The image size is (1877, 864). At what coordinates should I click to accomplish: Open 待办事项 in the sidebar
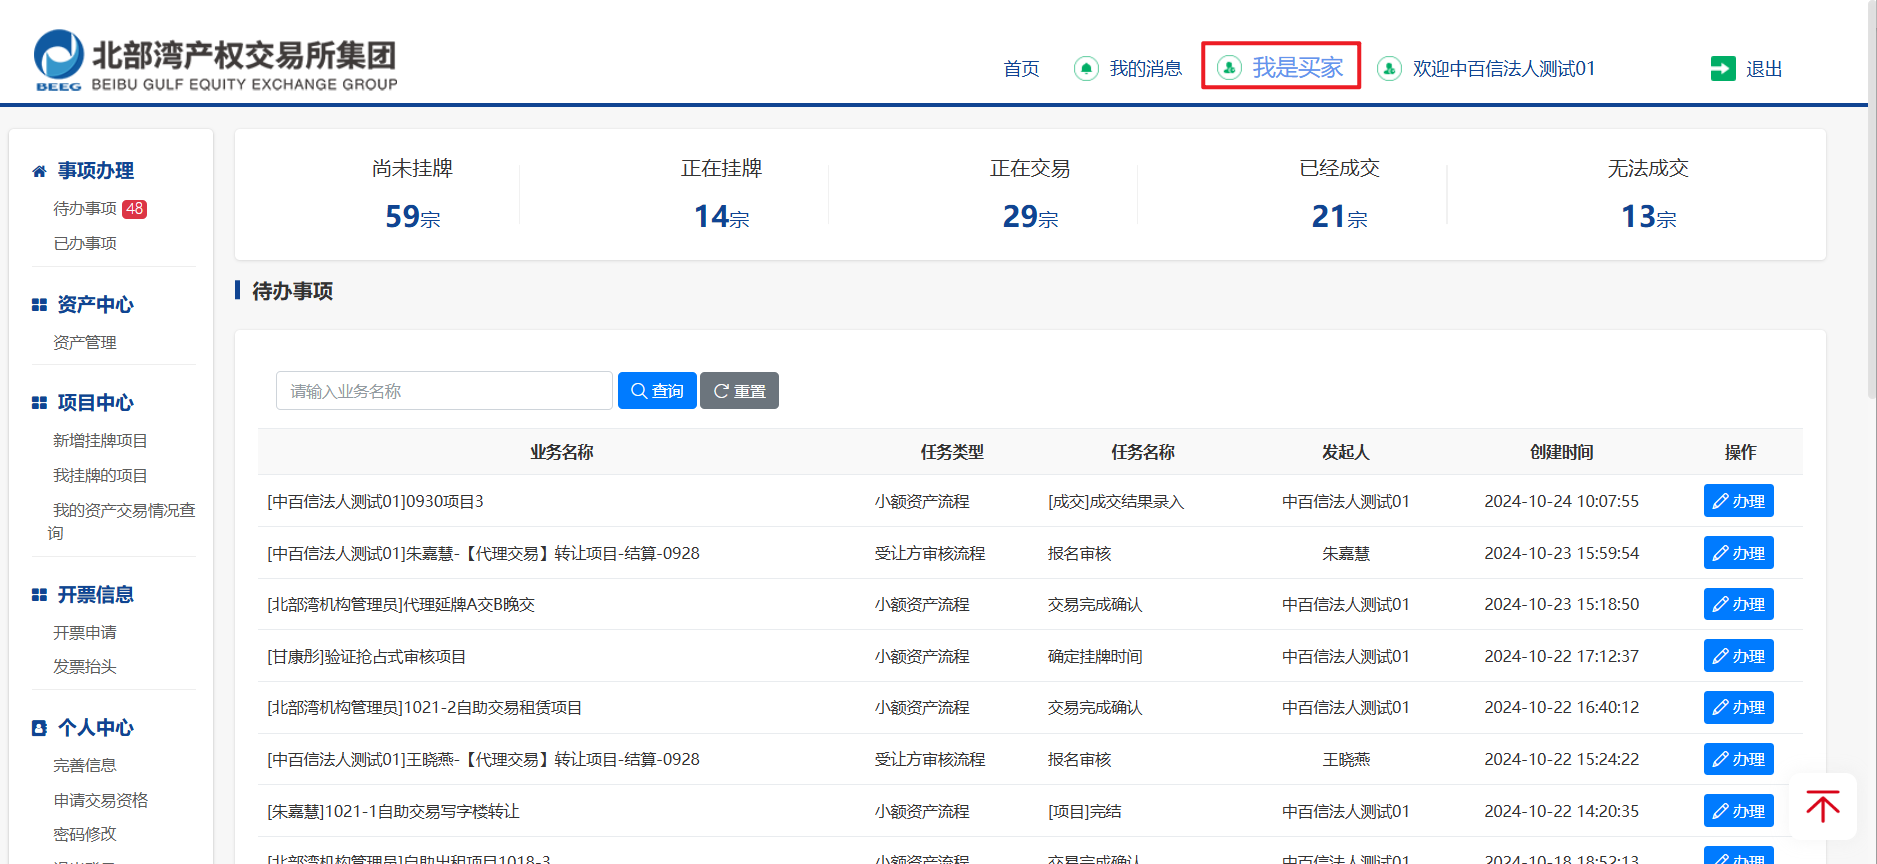85,208
